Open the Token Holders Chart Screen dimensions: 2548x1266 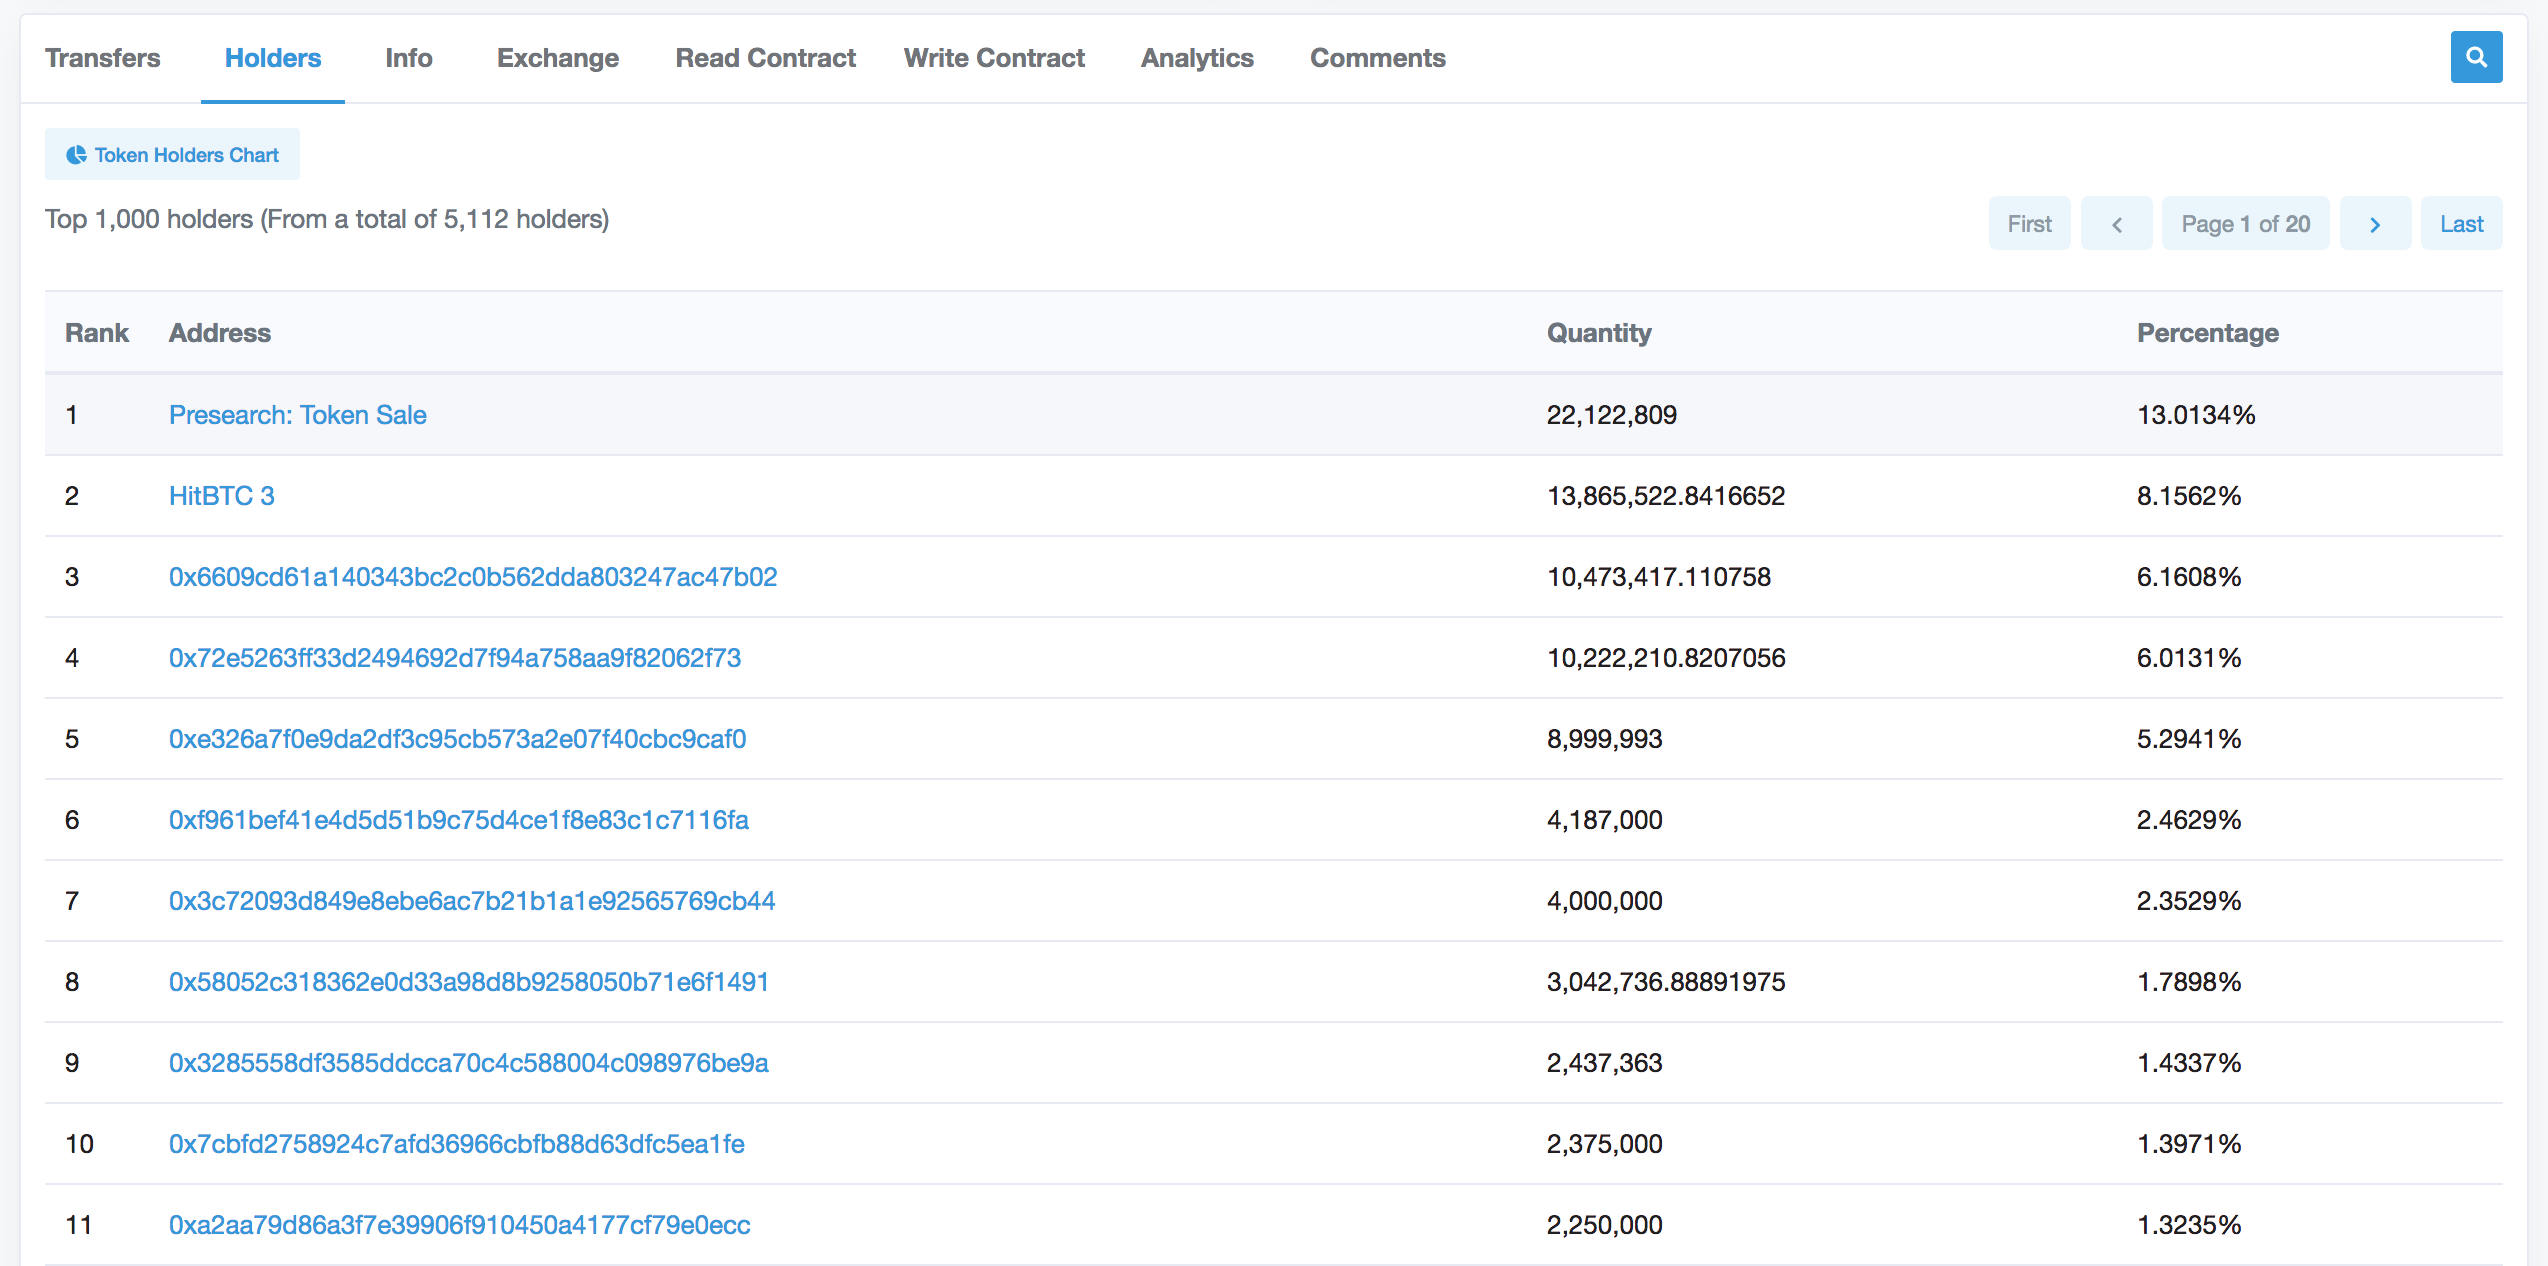click(x=172, y=155)
